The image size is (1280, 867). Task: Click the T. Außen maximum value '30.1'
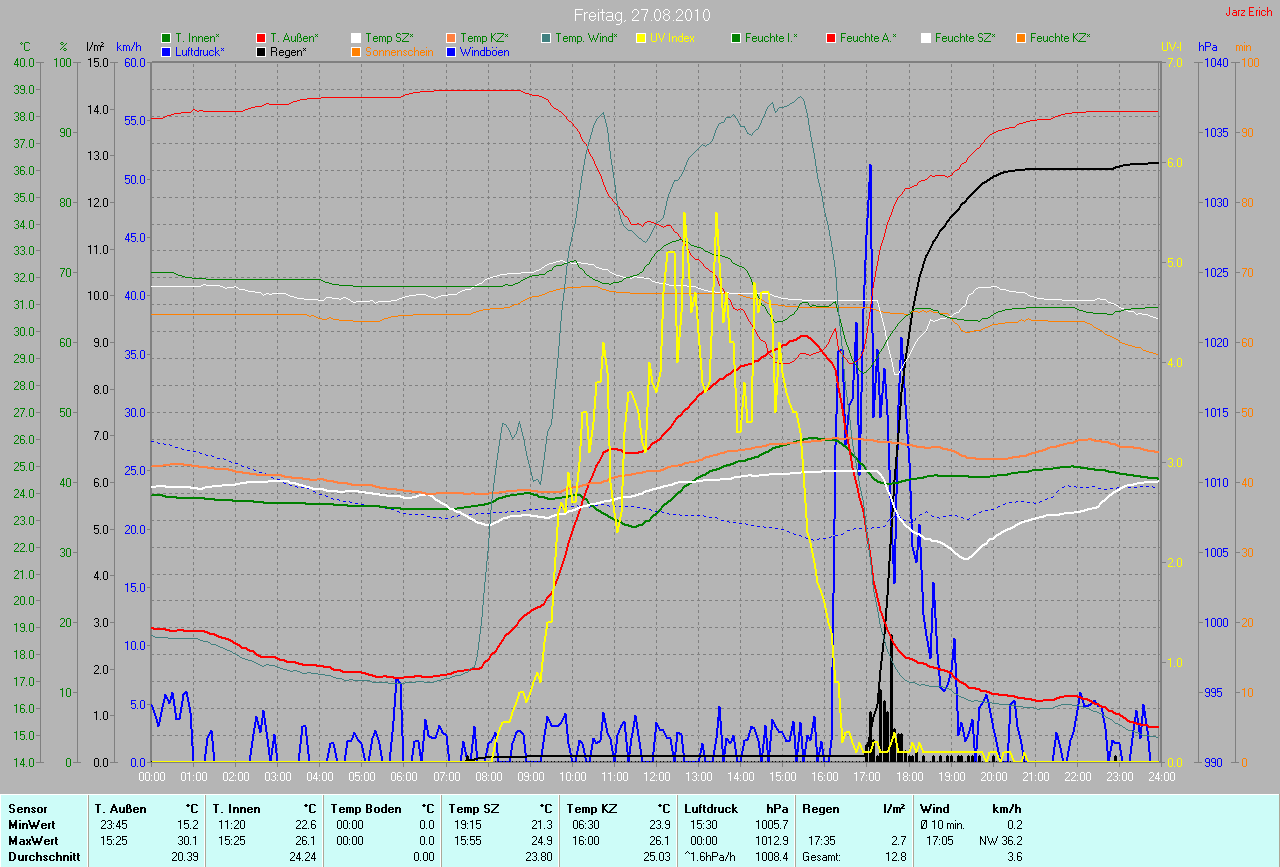188,841
